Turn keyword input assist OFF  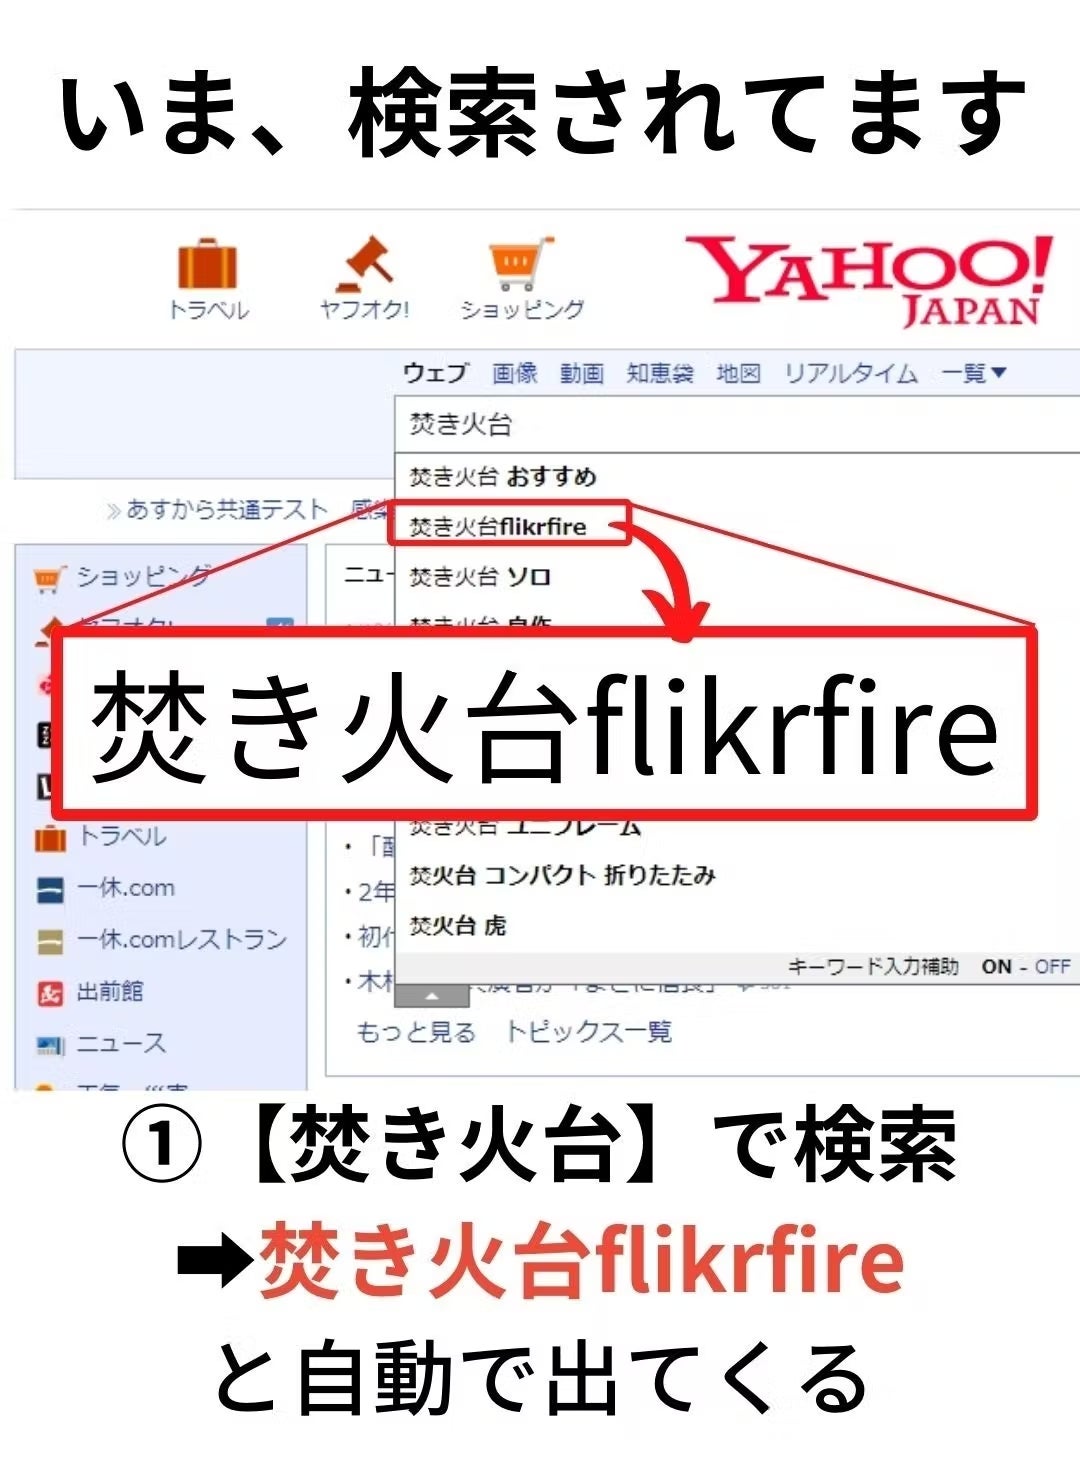coord(1052,967)
